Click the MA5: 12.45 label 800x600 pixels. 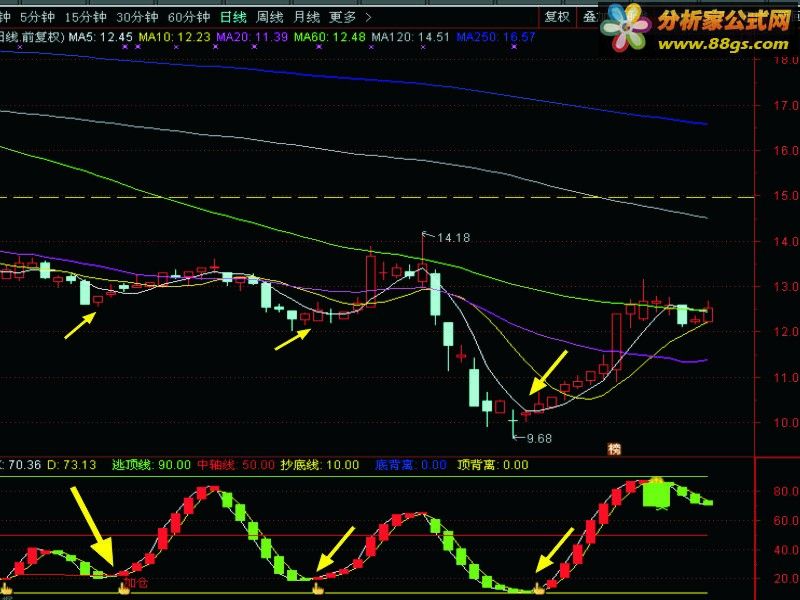pos(101,37)
